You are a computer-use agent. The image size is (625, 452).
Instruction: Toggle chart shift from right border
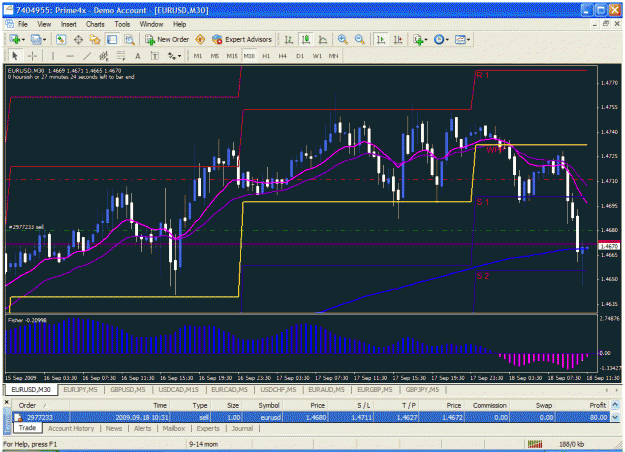coord(397,39)
